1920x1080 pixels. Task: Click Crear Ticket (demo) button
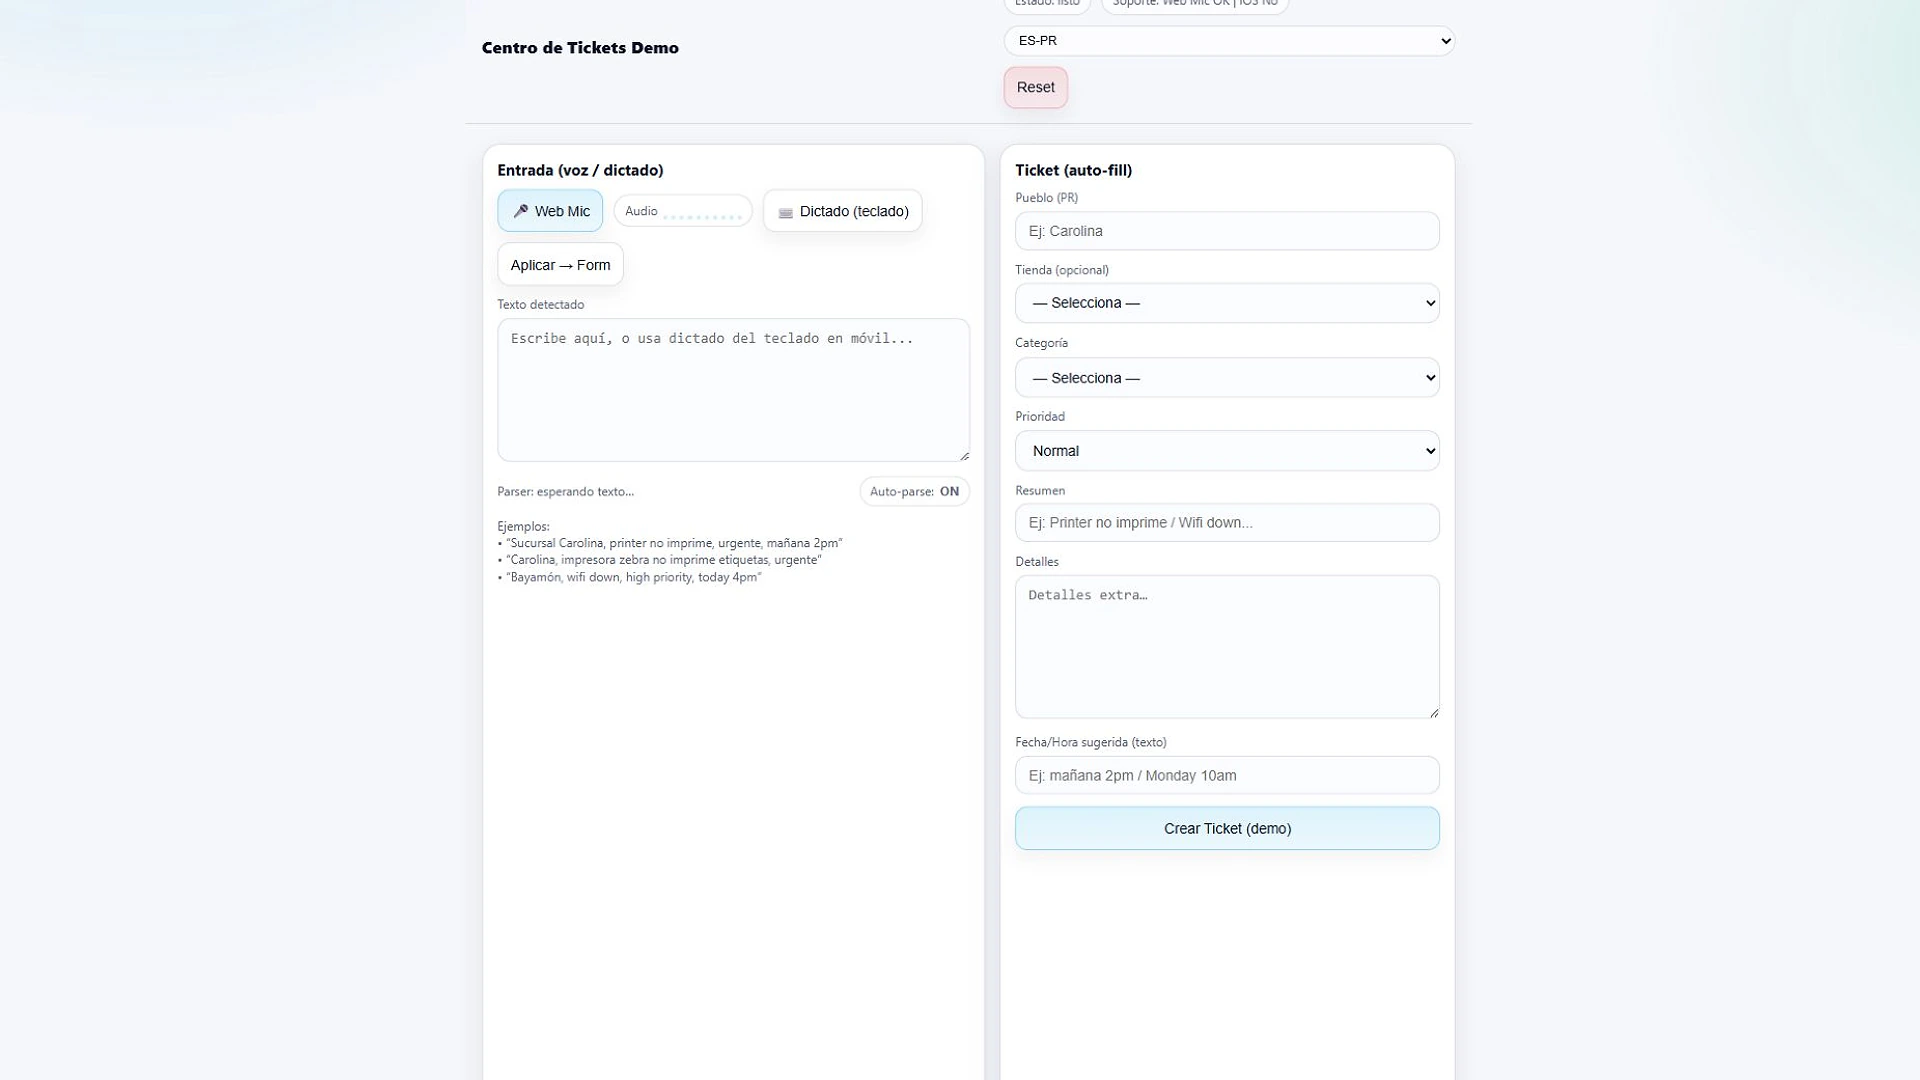click(x=1227, y=828)
